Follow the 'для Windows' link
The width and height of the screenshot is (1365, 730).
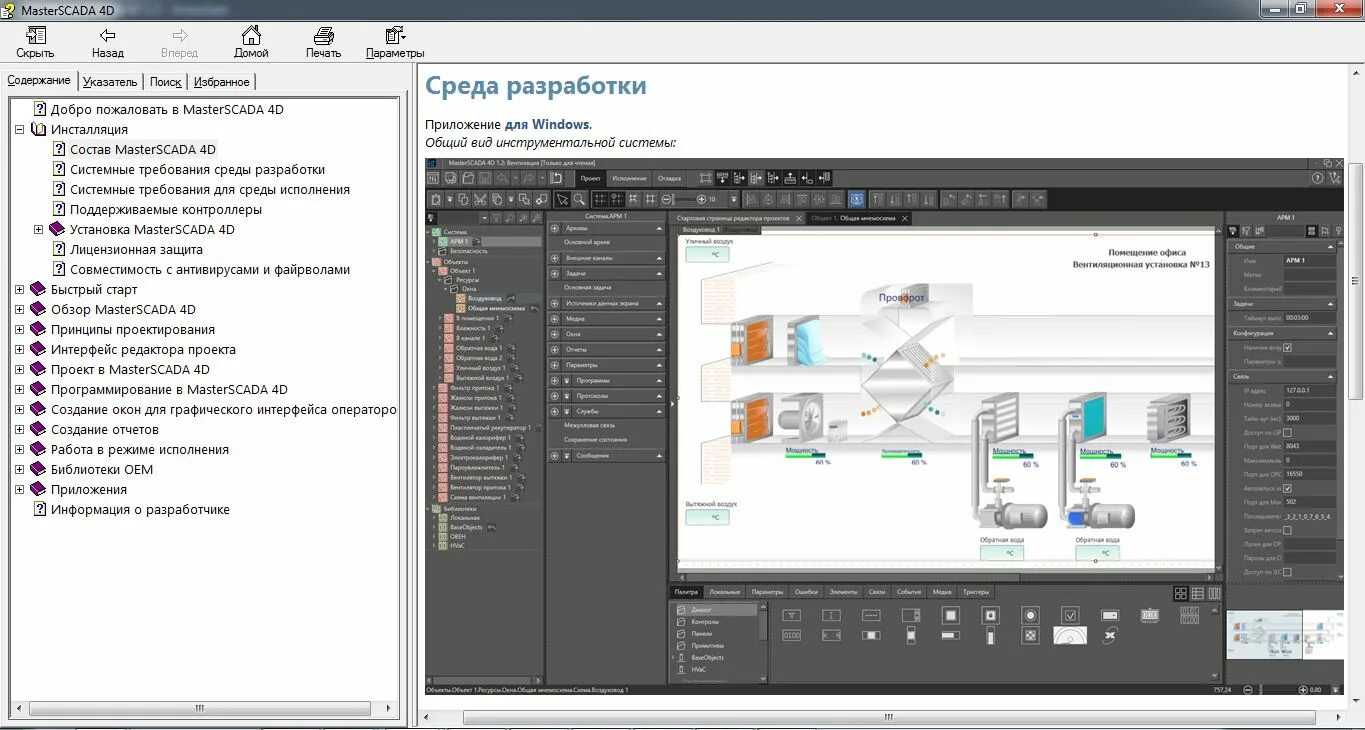[x=547, y=124]
